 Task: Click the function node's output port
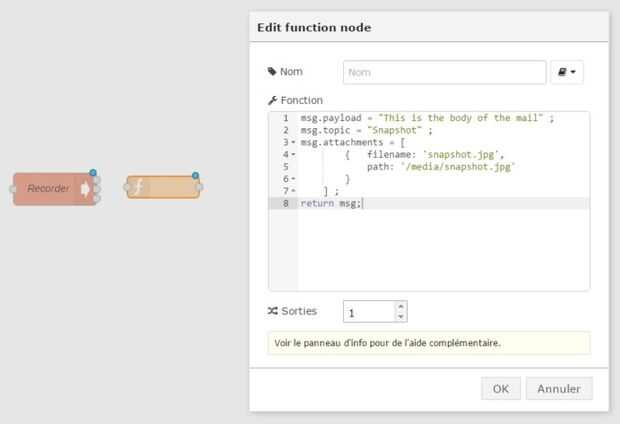click(x=200, y=187)
